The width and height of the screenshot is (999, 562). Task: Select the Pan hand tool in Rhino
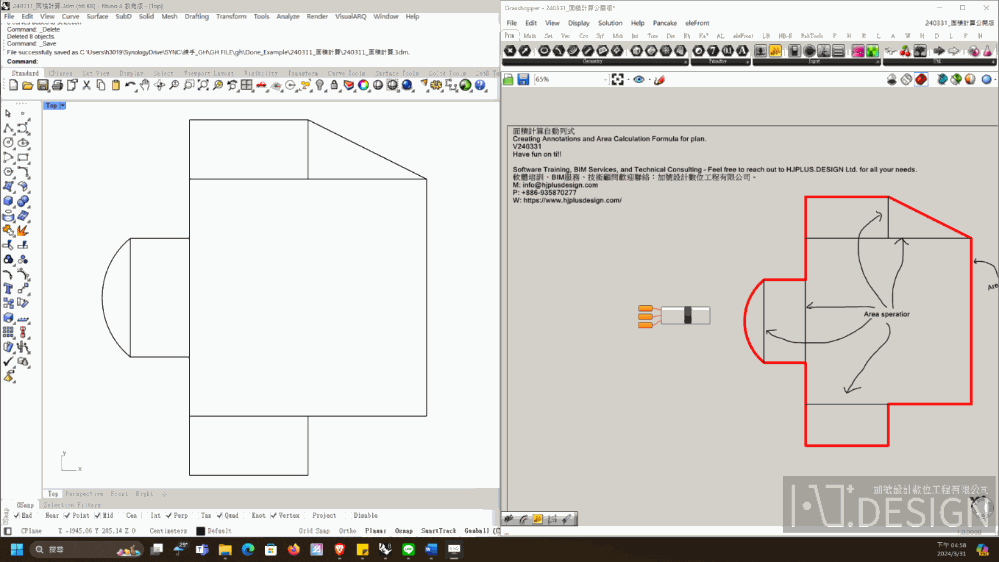[145, 85]
